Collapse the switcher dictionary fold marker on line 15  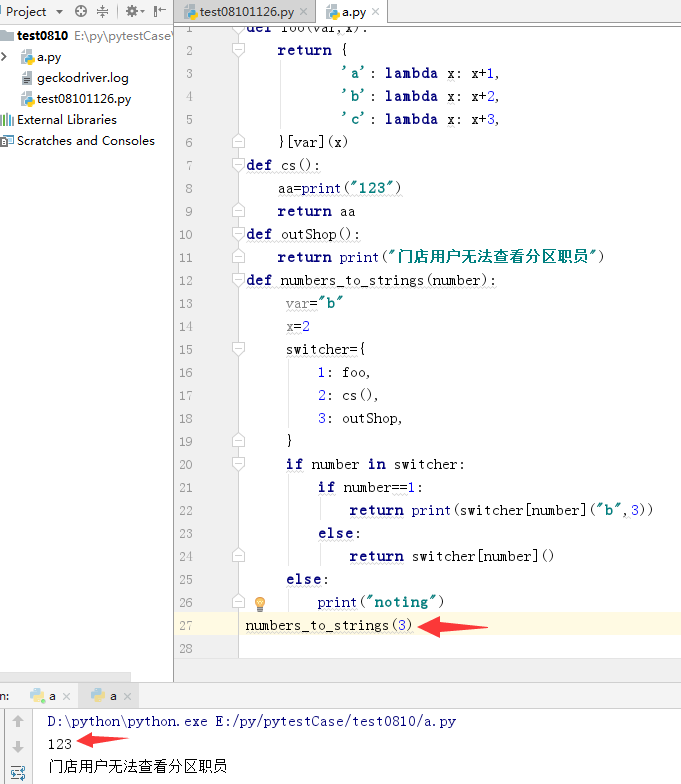[239, 349]
